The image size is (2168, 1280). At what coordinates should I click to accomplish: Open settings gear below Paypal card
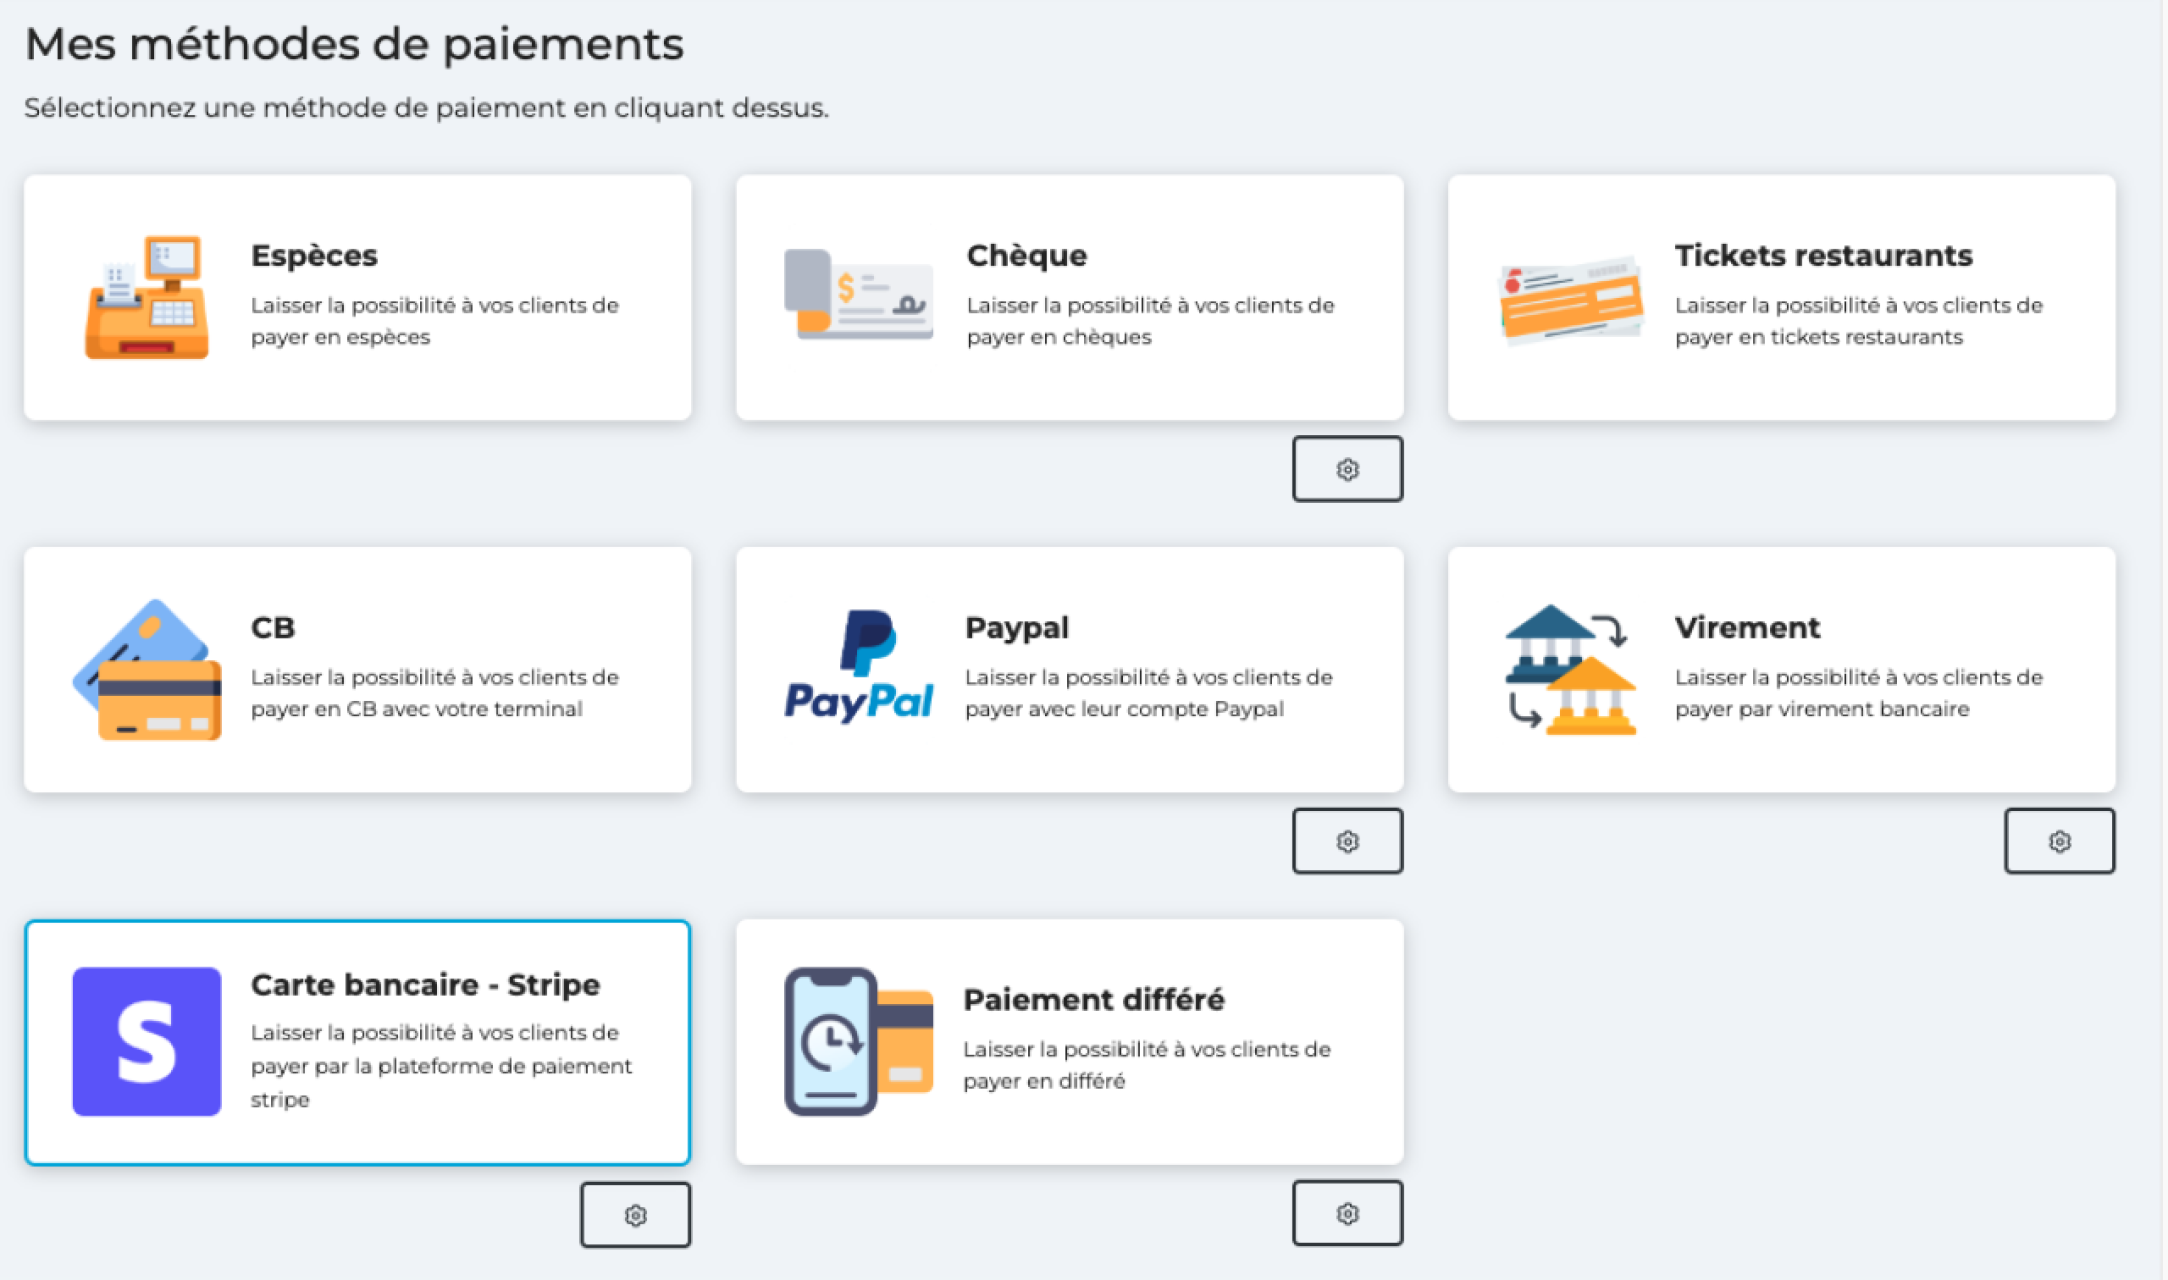click(x=1347, y=841)
